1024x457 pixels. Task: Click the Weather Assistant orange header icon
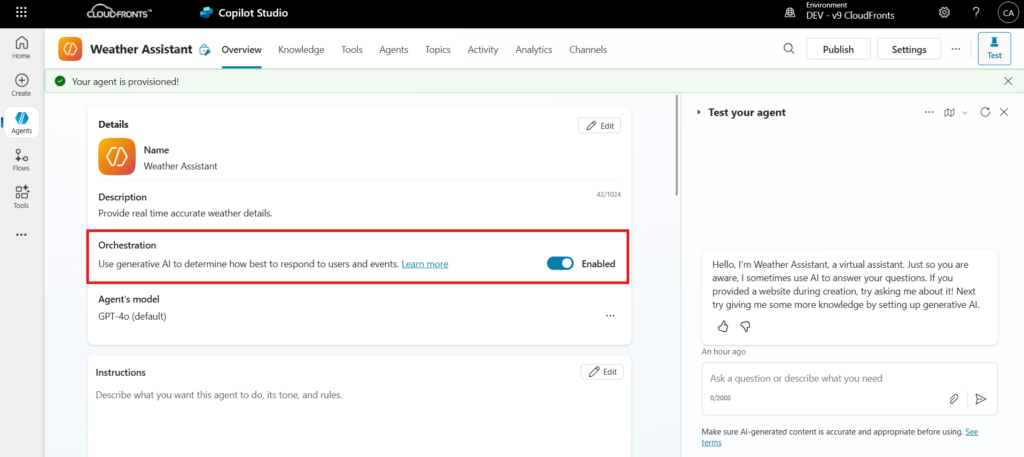(70, 49)
